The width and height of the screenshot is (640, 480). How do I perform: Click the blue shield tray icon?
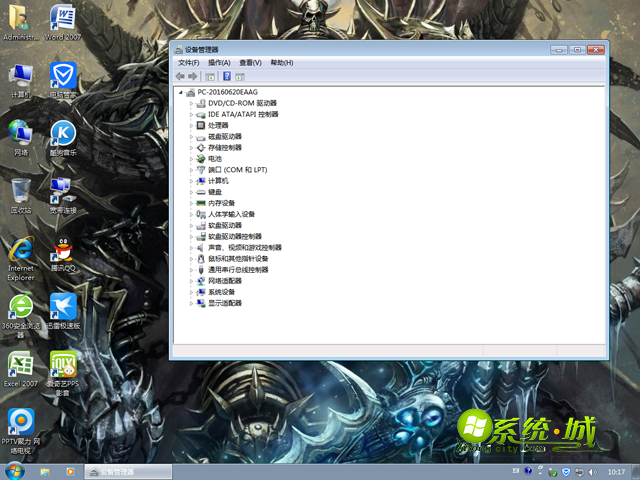tap(566, 472)
